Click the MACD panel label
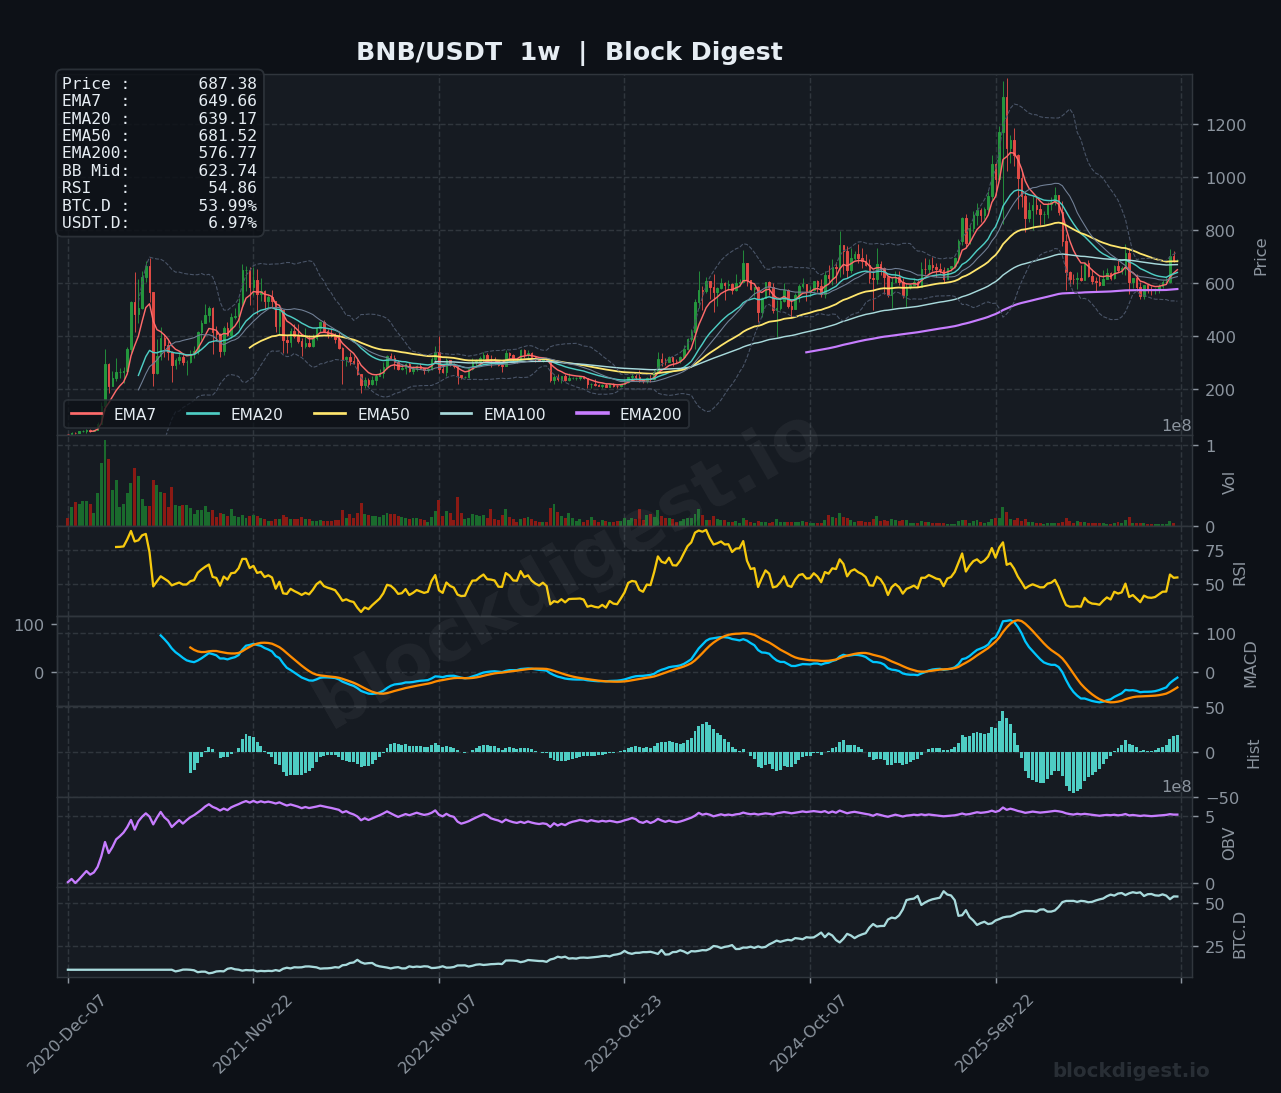The image size is (1281, 1093). (1250, 664)
